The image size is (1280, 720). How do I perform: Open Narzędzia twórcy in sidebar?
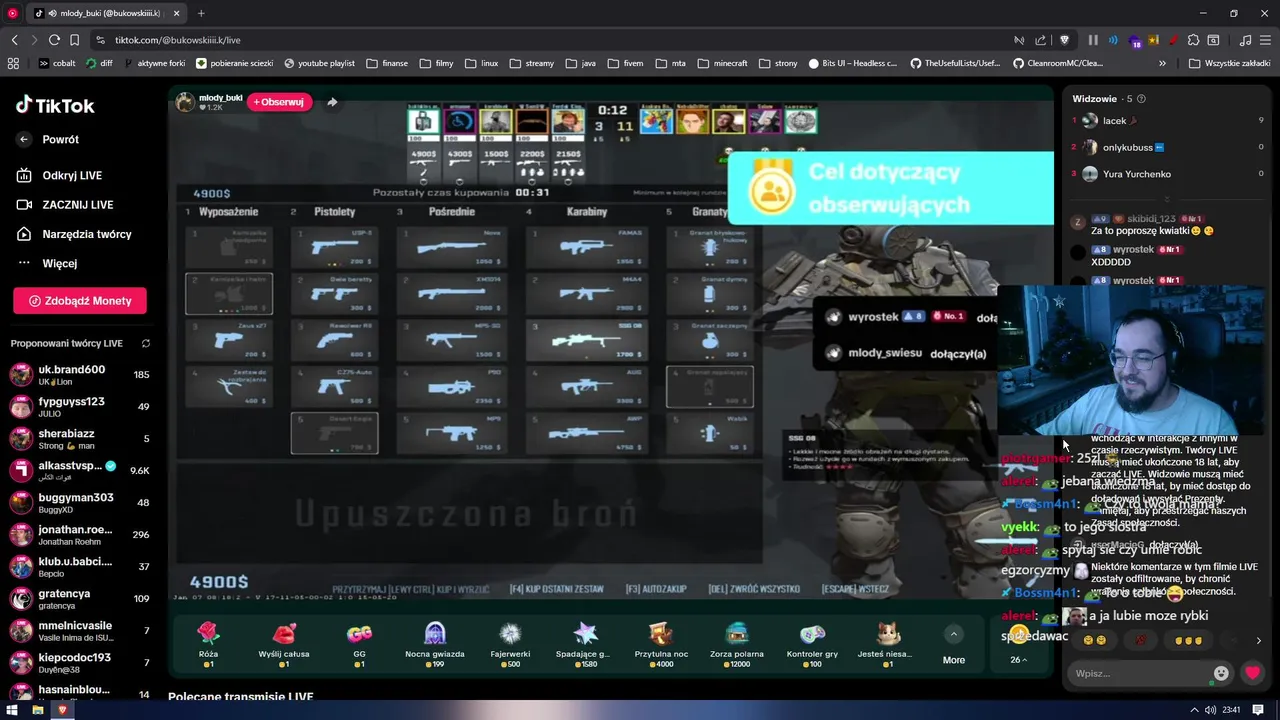coord(86,234)
